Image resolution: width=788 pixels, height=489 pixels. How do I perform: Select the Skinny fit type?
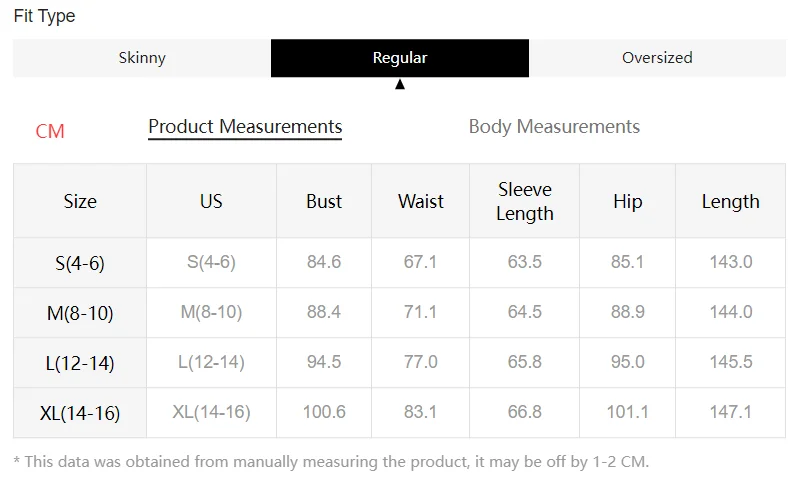[142, 58]
